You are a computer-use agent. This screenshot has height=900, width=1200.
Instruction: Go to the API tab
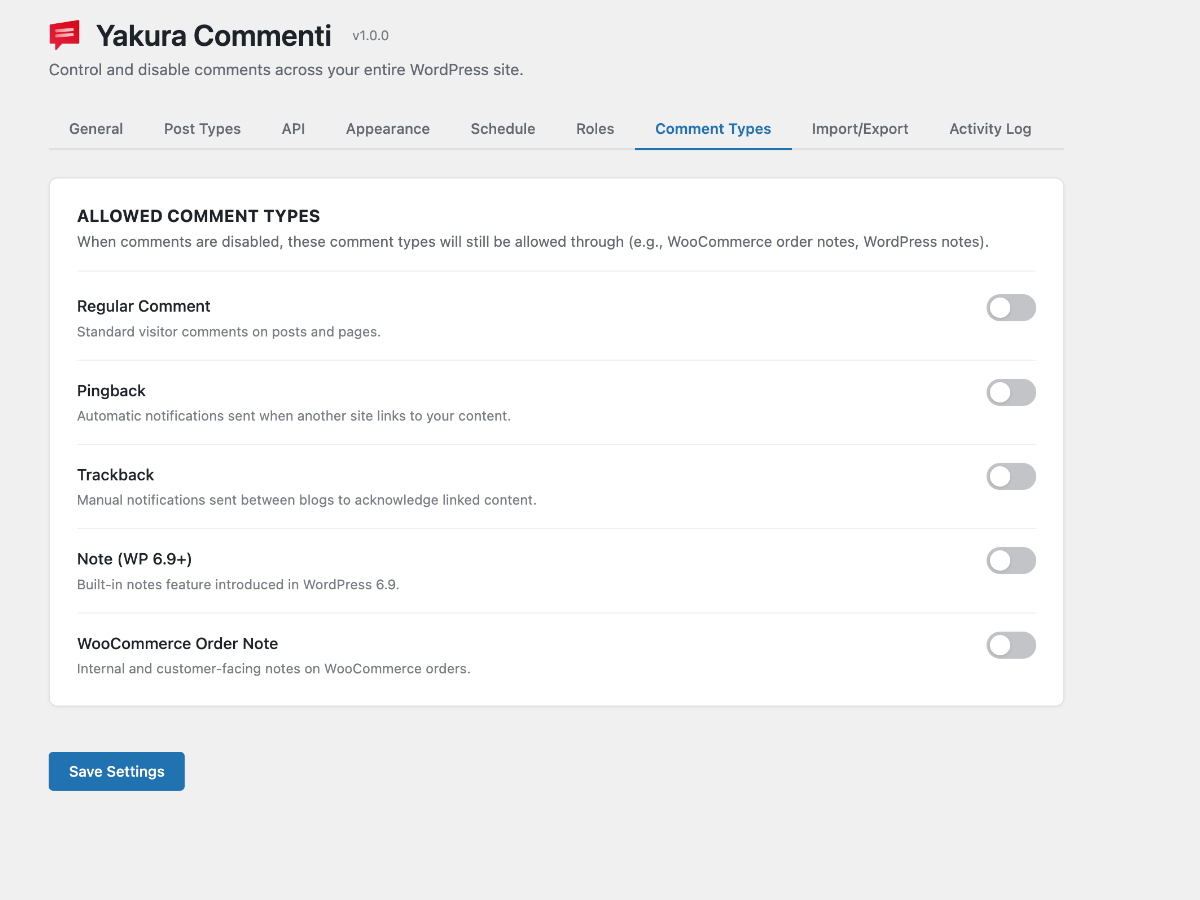[293, 129]
